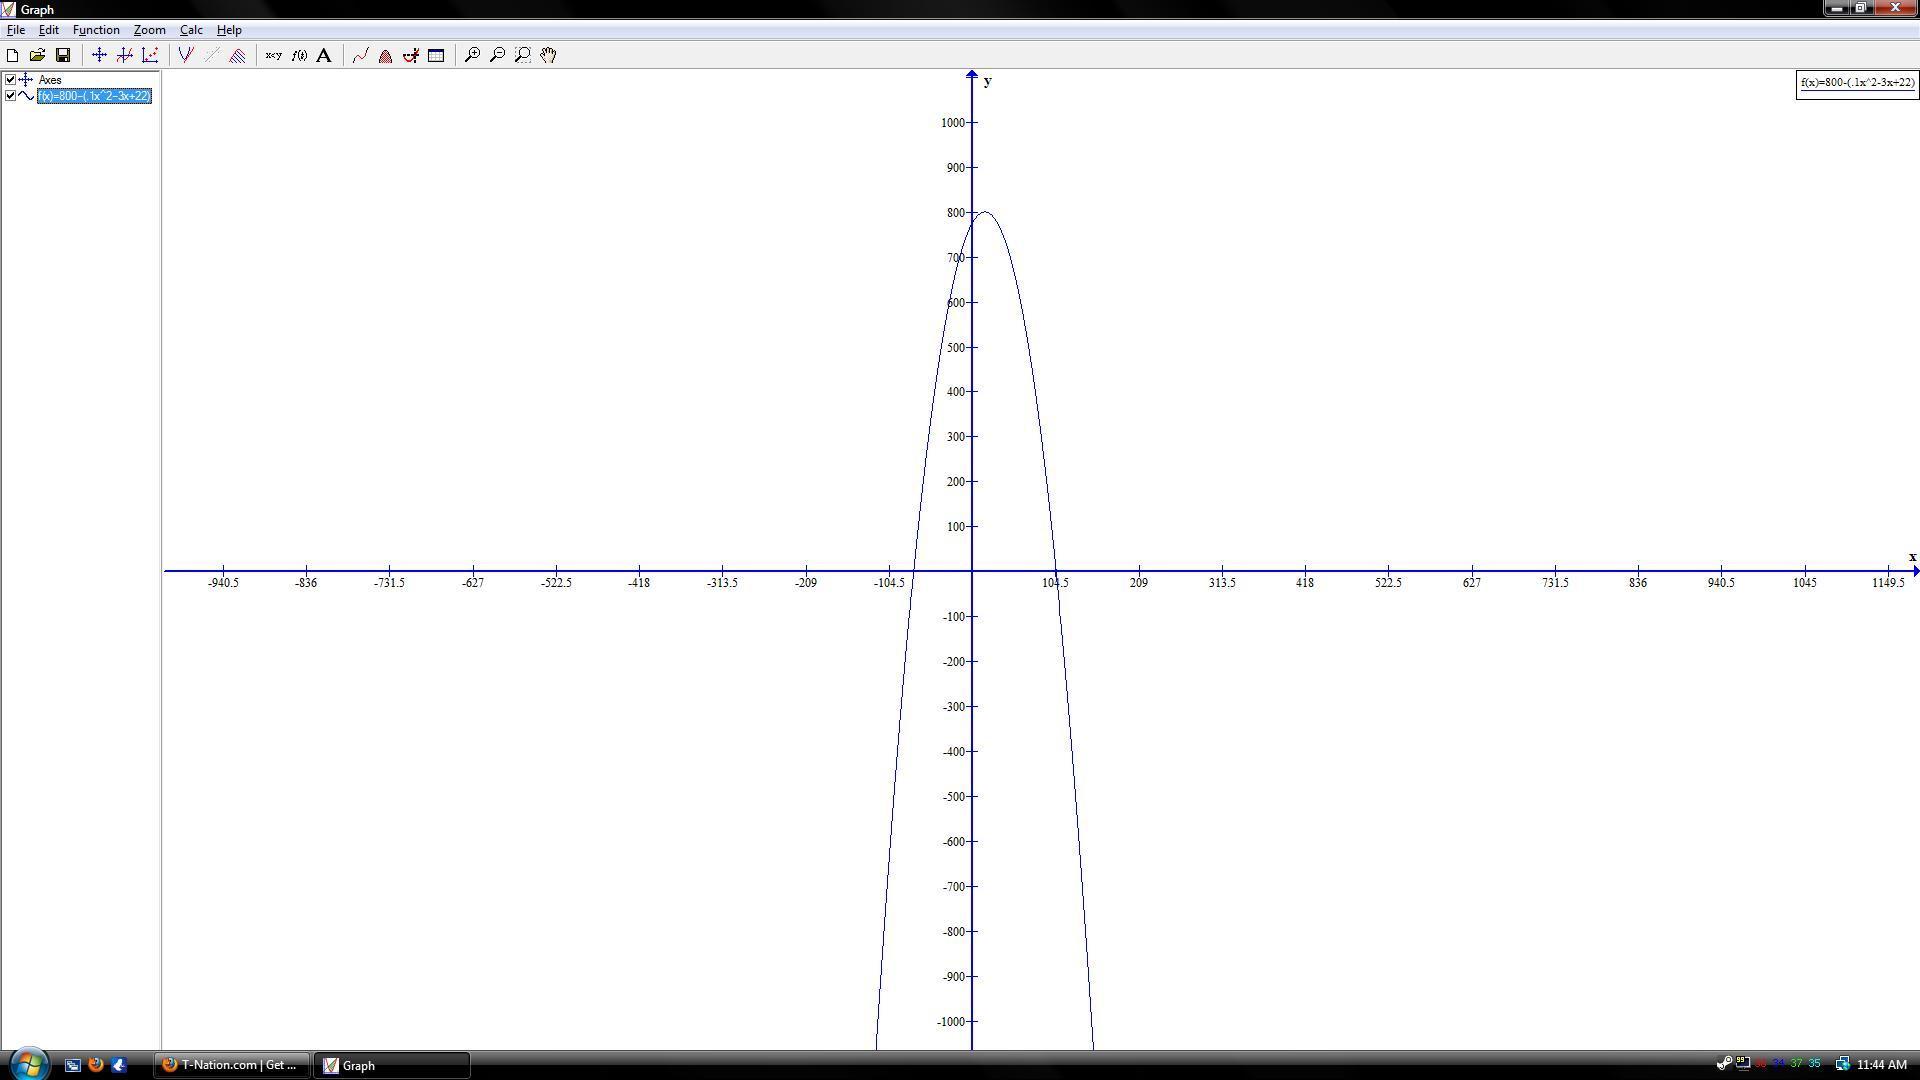Click the New document icon
The image size is (1920, 1080).
[x=12, y=55]
